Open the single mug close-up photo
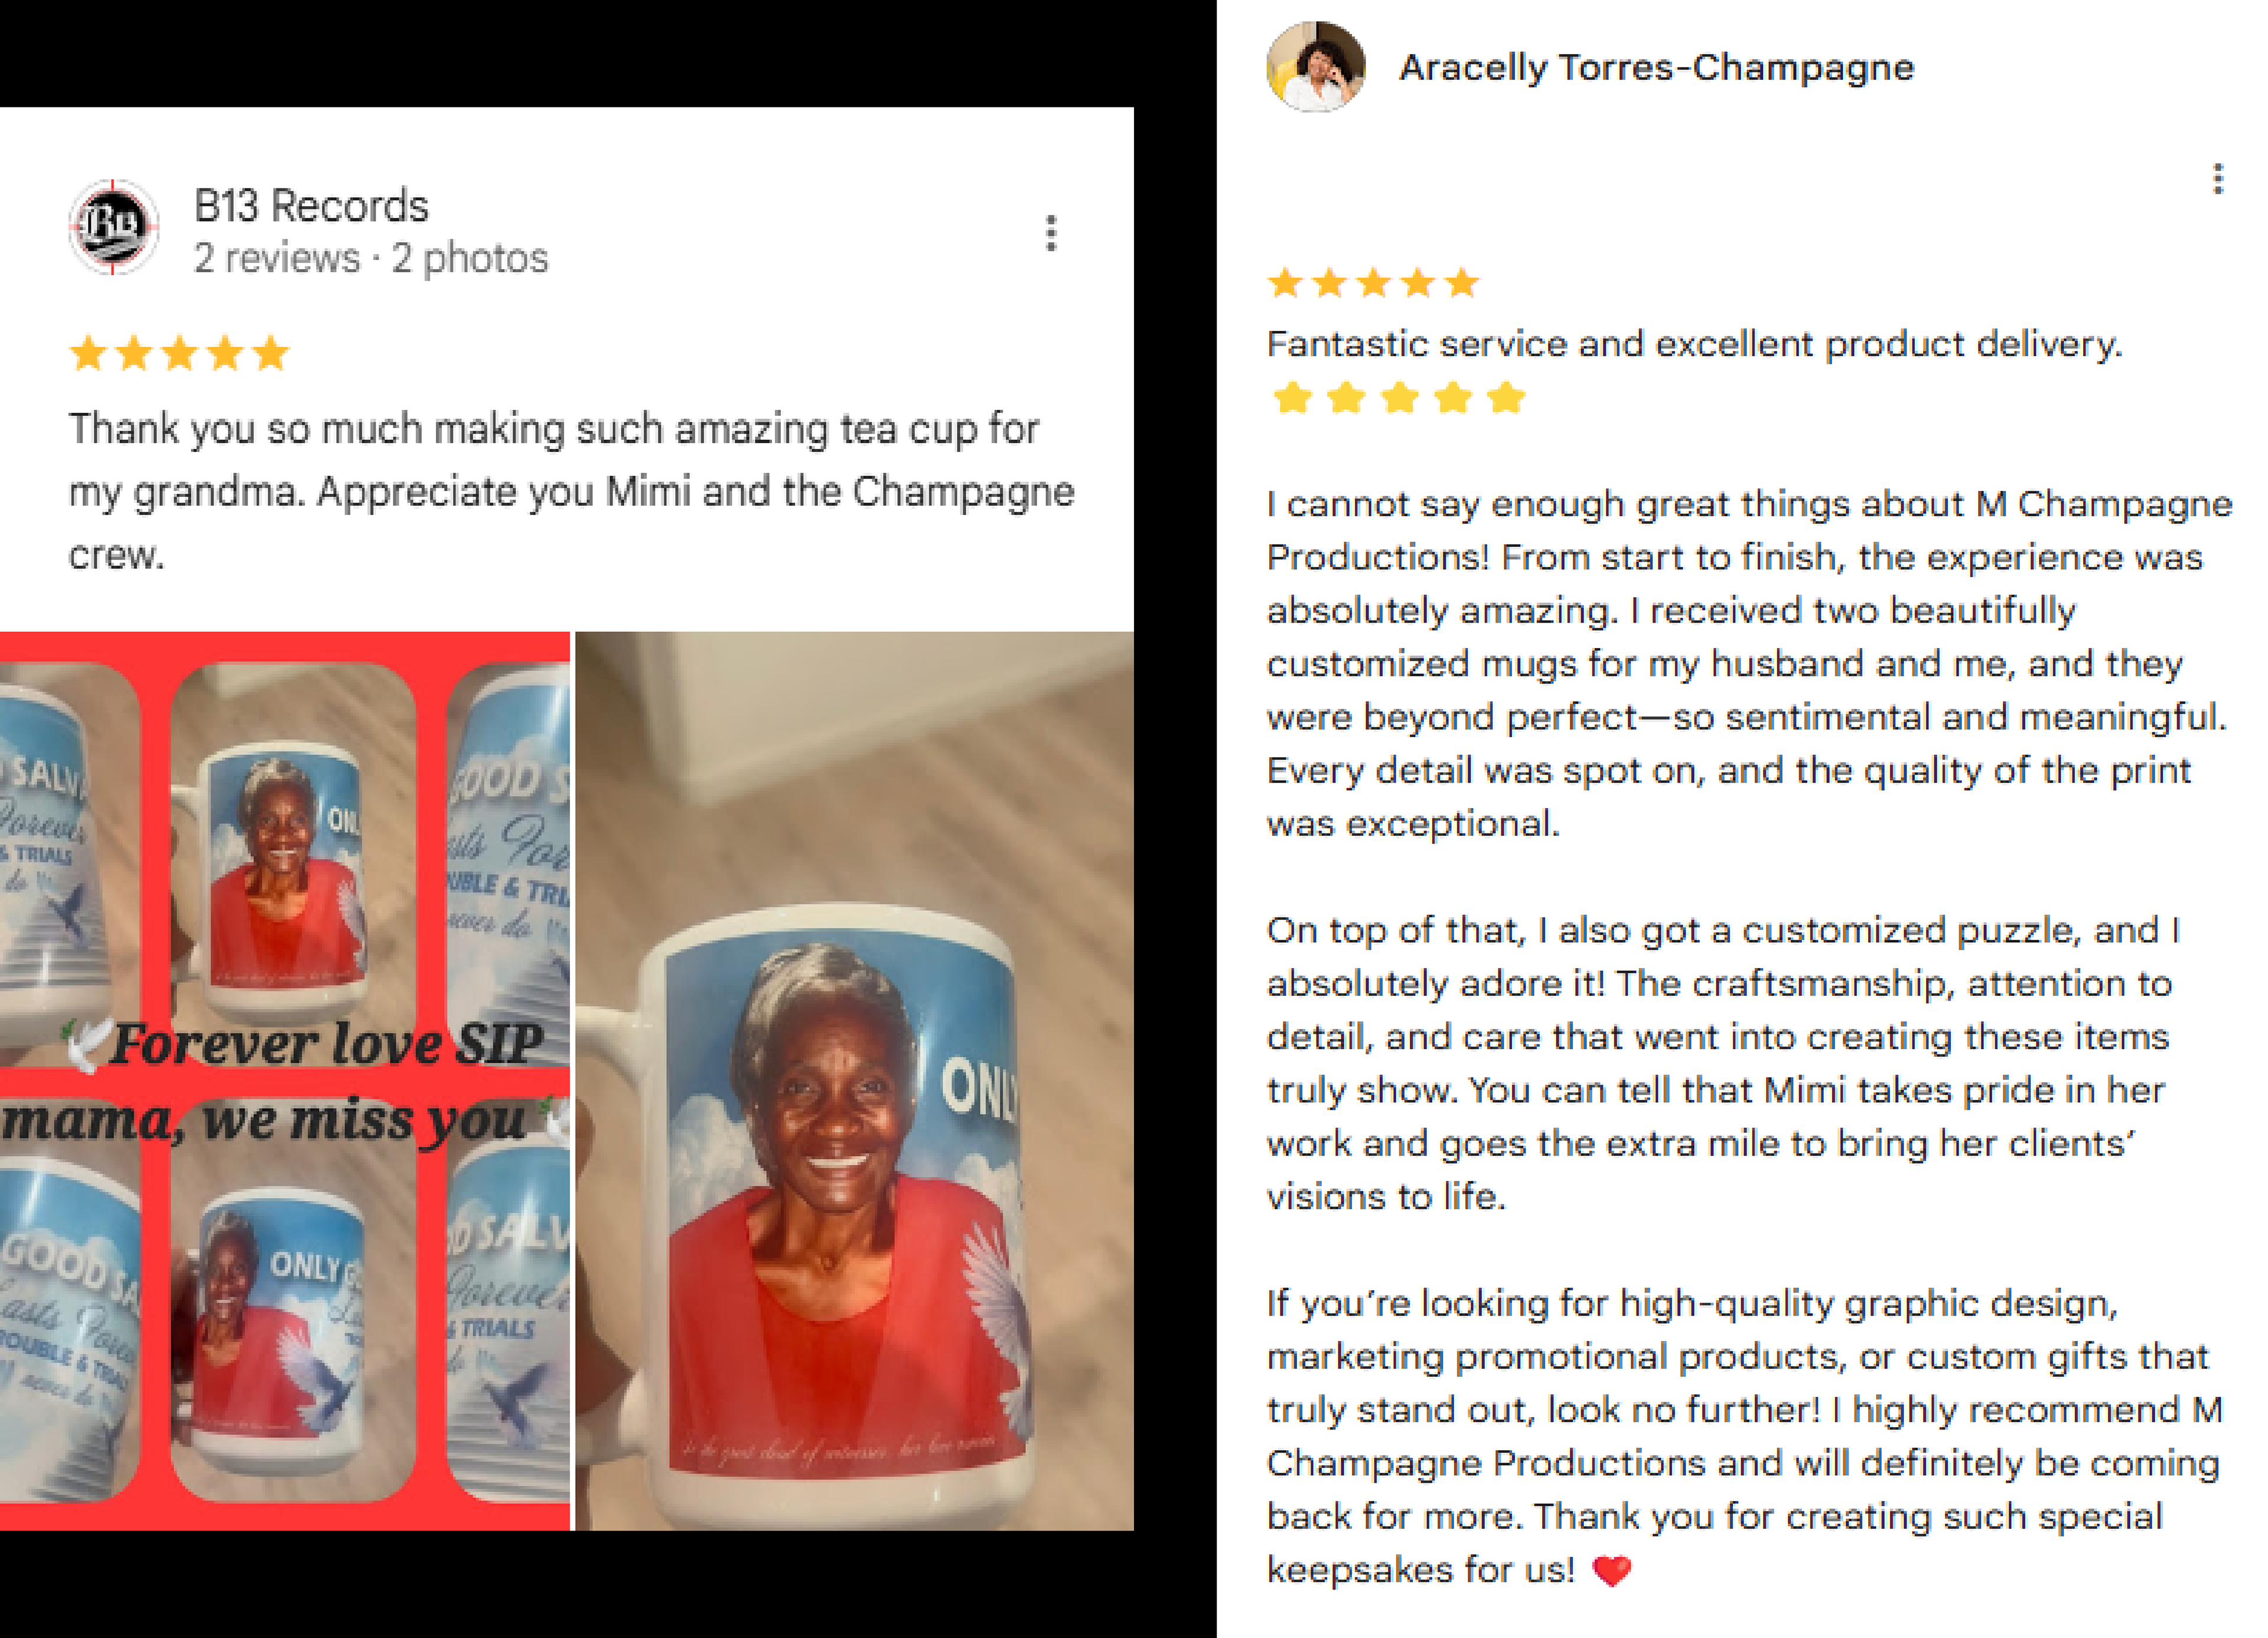Screen dimensions: 2268x1638 coord(855,1080)
